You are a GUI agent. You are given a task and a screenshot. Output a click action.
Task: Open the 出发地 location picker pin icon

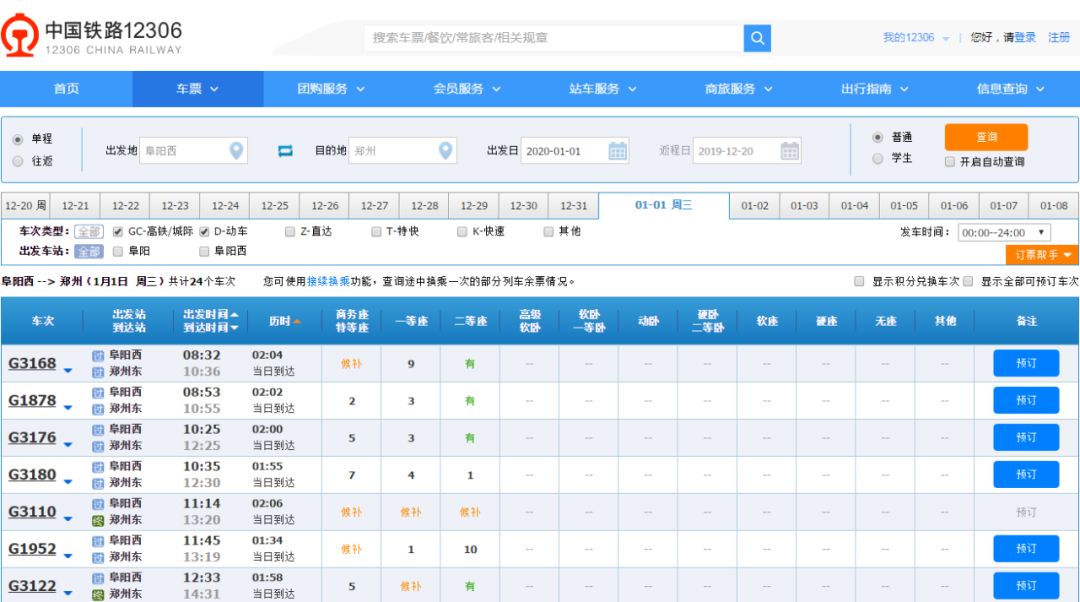coord(233,150)
